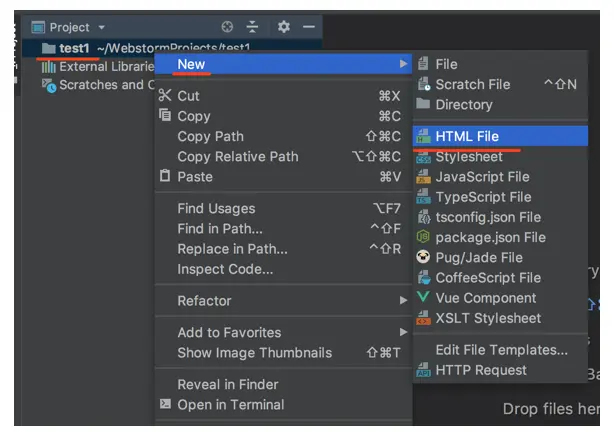Screen dimensions: 614x432
Task: Select the test1 project folder
Action: point(172,48)
